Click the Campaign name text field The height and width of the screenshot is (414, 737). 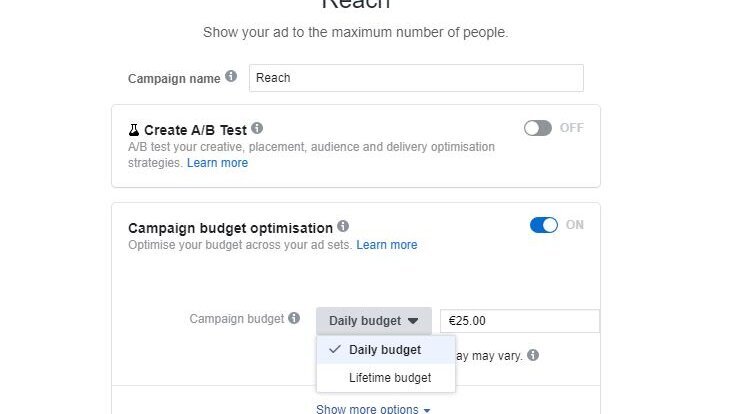click(x=416, y=78)
